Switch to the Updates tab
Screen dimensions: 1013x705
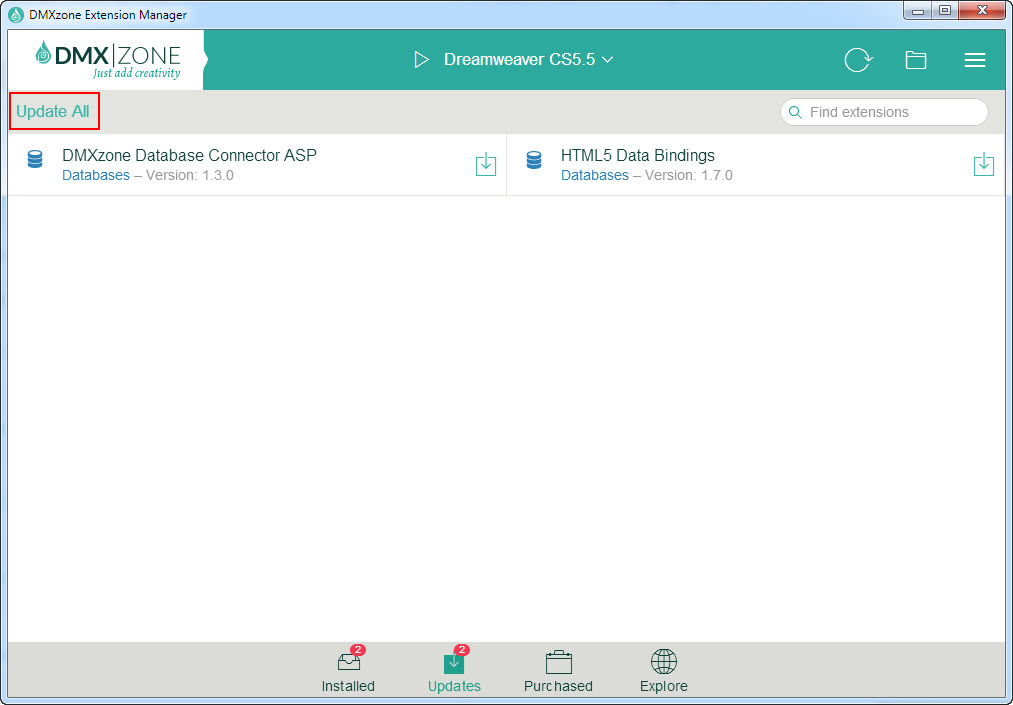[454, 669]
